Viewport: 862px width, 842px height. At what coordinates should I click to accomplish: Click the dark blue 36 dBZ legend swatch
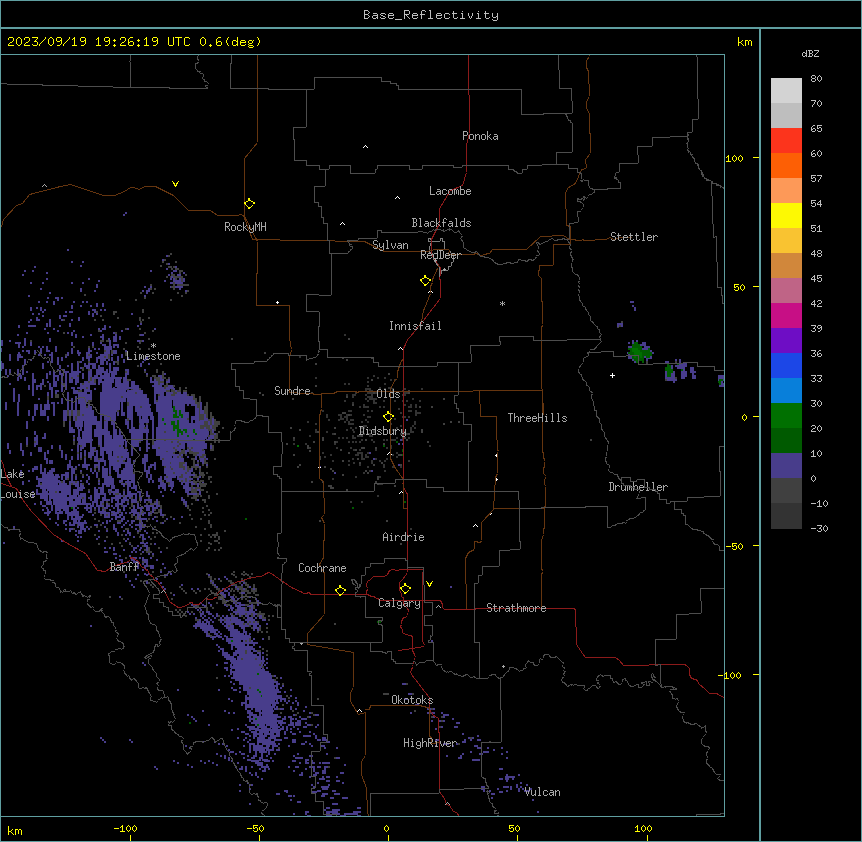tap(786, 365)
